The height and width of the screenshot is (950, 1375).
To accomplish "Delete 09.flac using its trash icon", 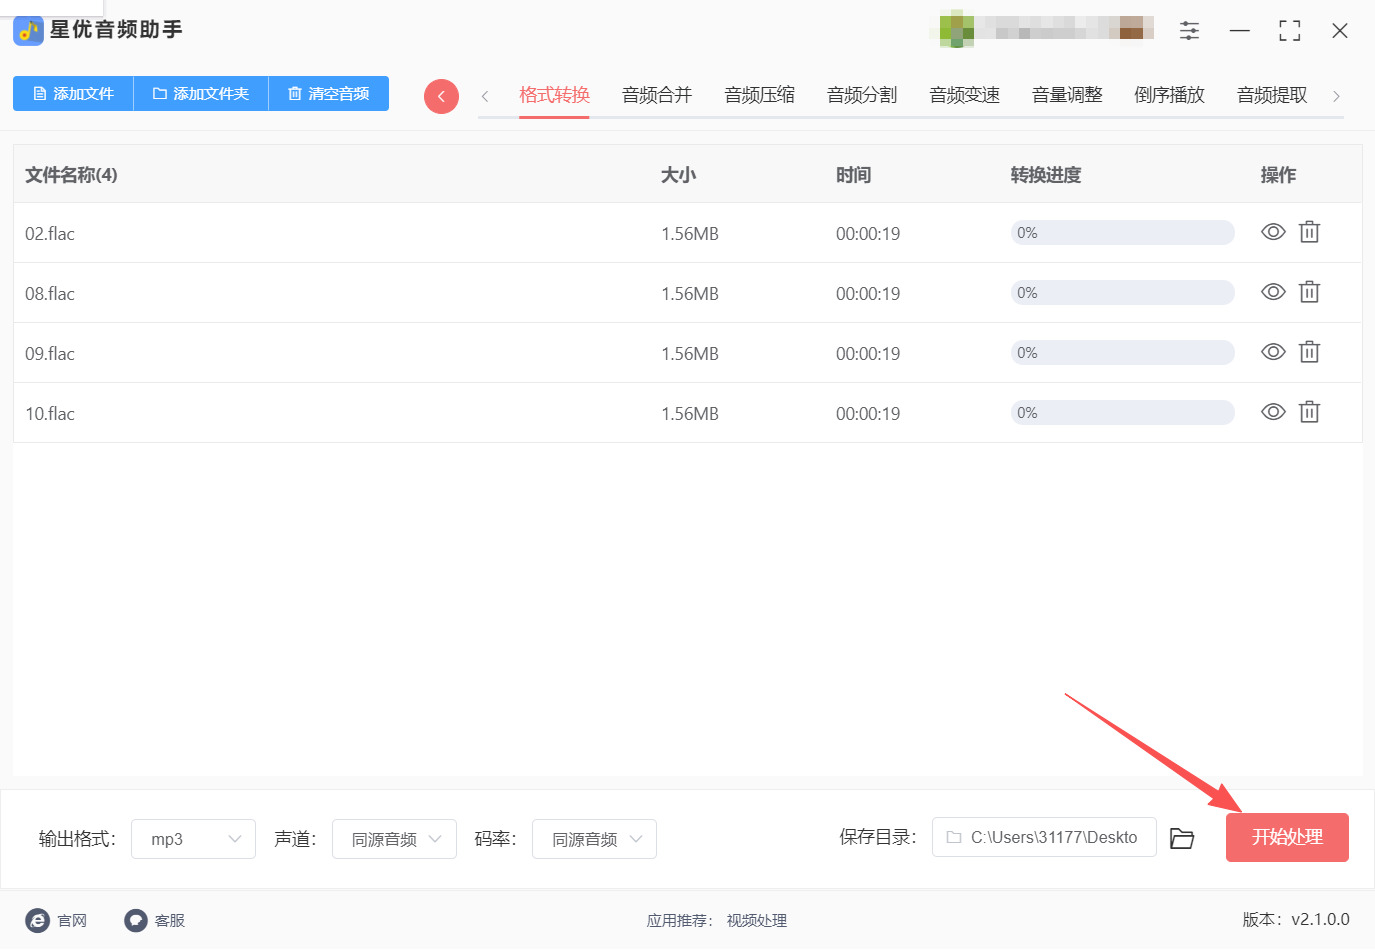I will click(1309, 352).
